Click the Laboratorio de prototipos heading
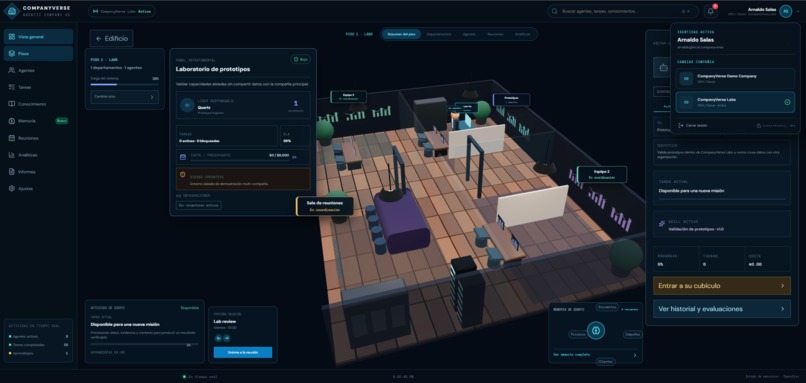This screenshot has width=806, height=383. click(213, 69)
